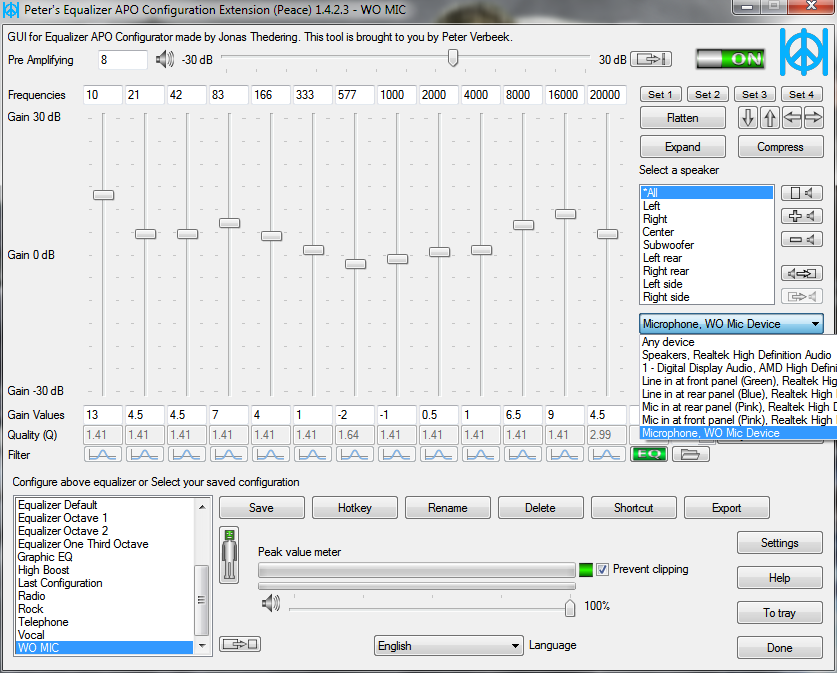The width and height of the screenshot is (837, 673).
Task: Click the add speaker plus icon
Action: [x=800, y=216]
